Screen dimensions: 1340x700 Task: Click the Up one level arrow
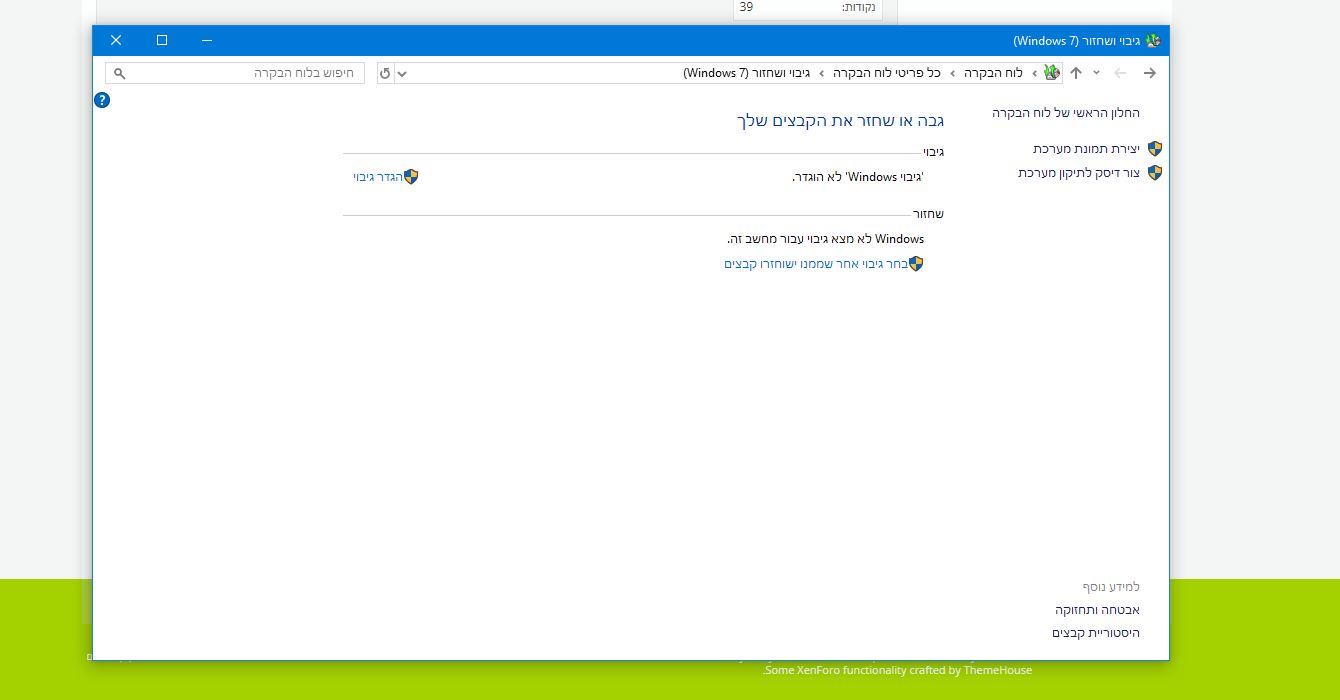pyautogui.click(x=1076, y=73)
